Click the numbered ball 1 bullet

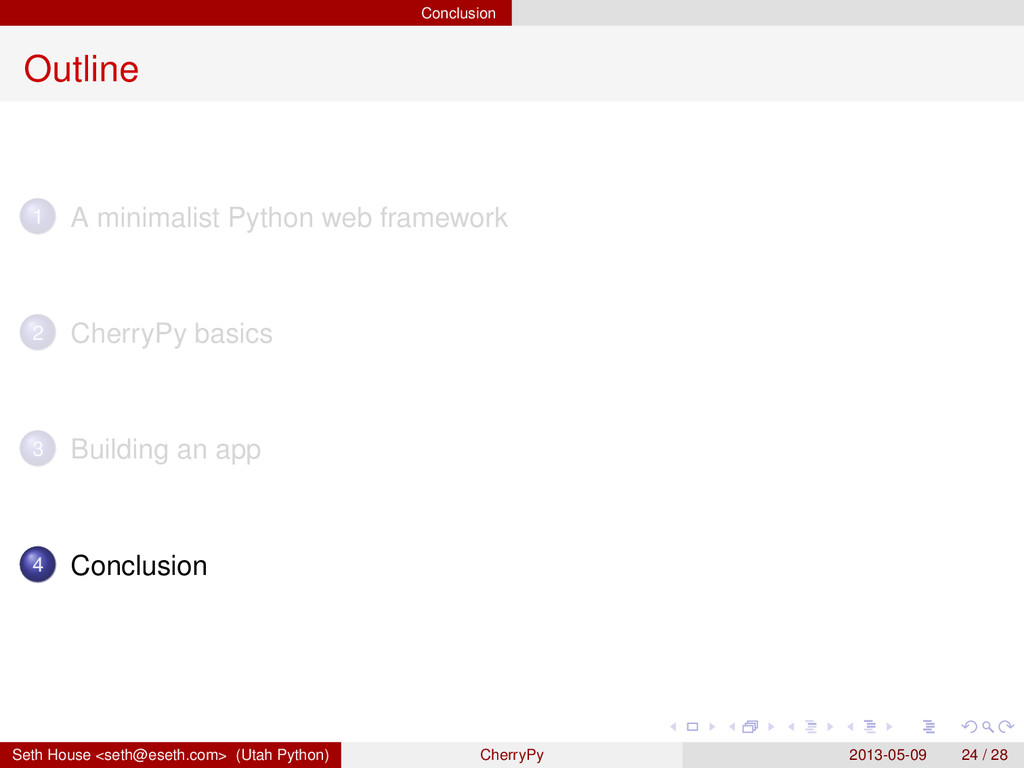38,216
